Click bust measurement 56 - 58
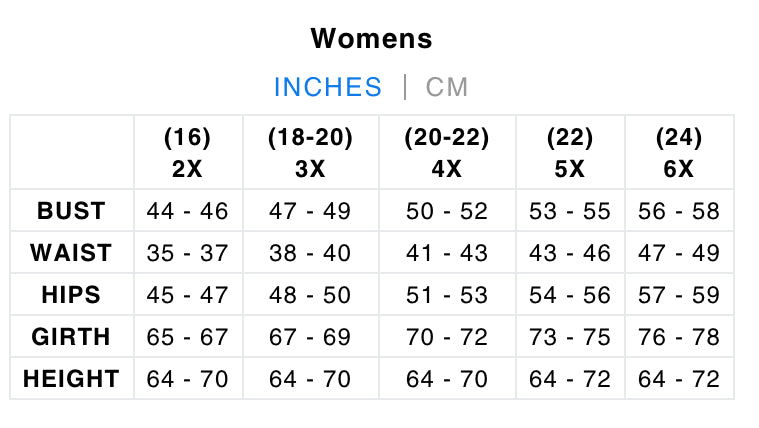The height and width of the screenshot is (428, 759). click(679, 211)
